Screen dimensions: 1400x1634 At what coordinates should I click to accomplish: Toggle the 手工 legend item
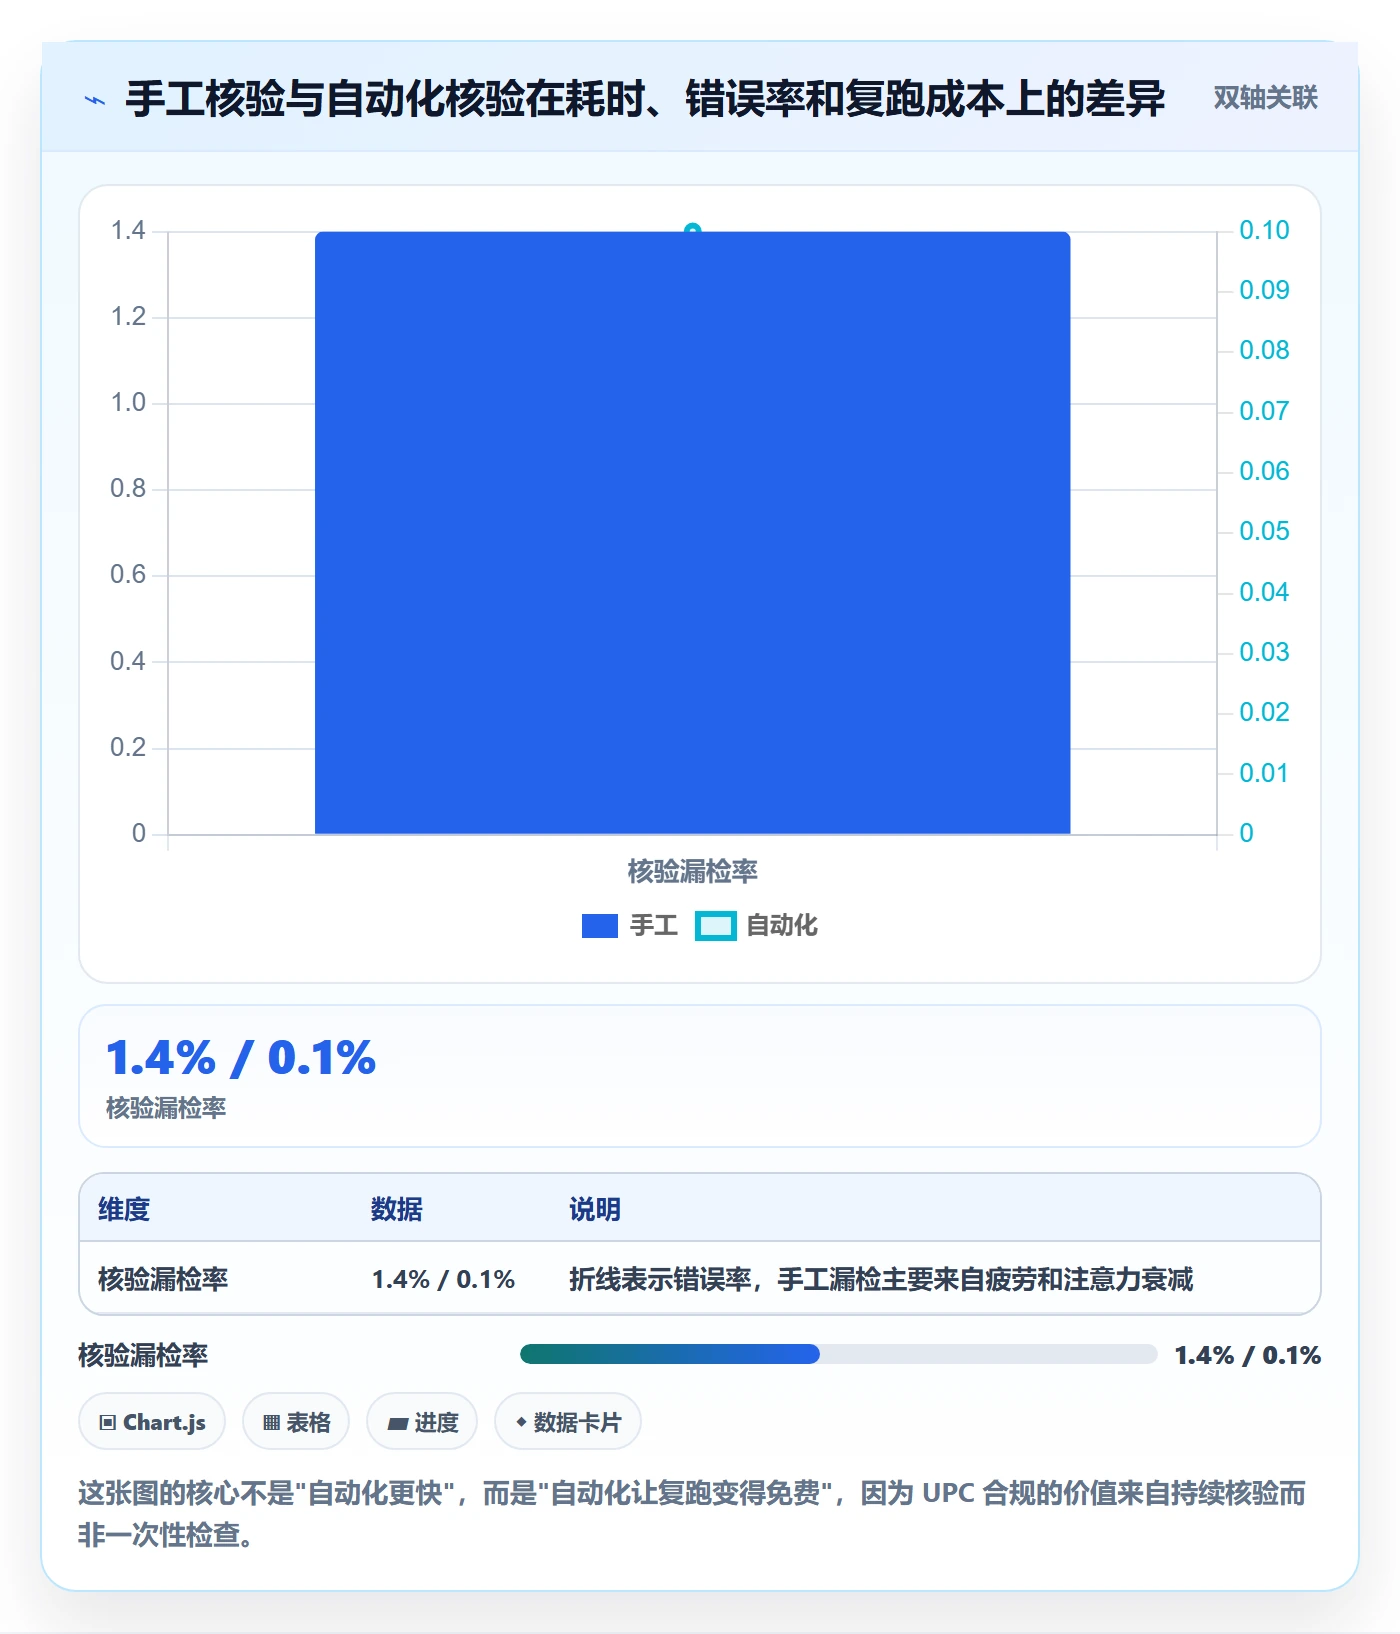(x=630, y=926)
